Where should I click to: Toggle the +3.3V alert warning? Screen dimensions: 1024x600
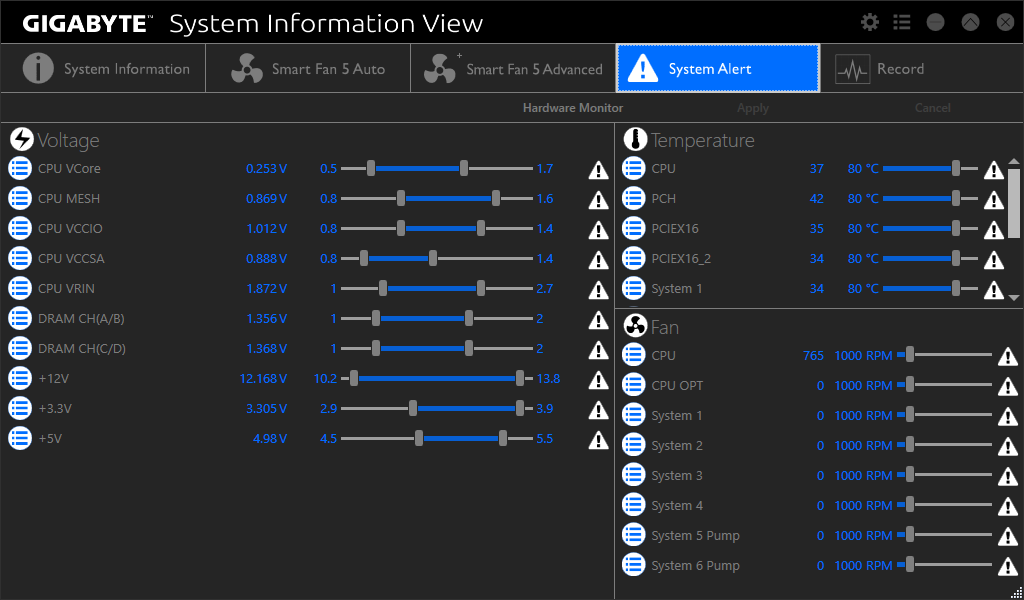click(598, 410)
